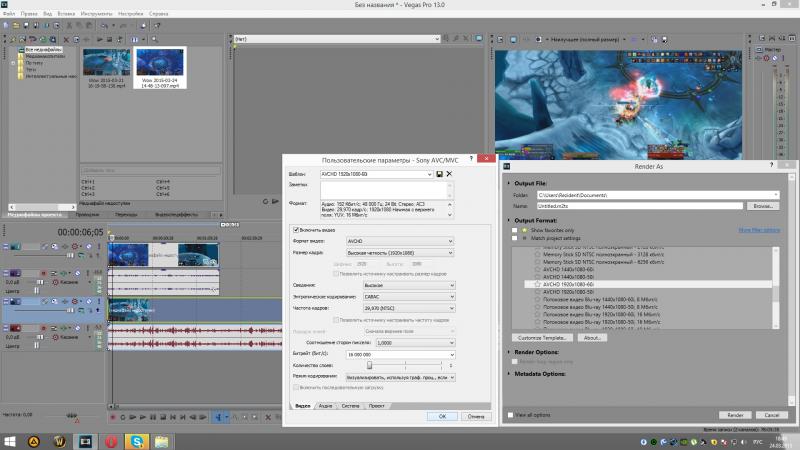800x450 pixels.
Task: Click the trimmer play icon below the trimmer
Action: [x=275, y=202]
